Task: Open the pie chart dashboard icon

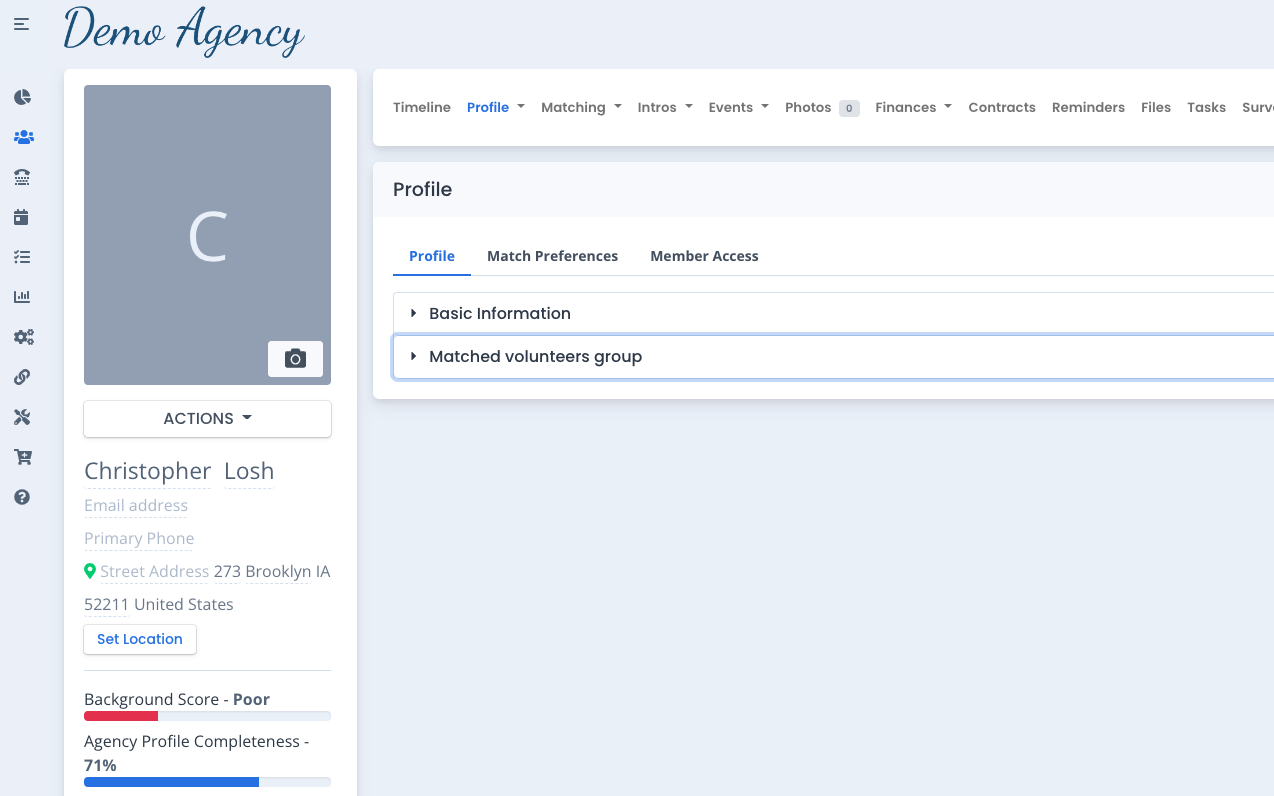Action: tap(22, 97)
